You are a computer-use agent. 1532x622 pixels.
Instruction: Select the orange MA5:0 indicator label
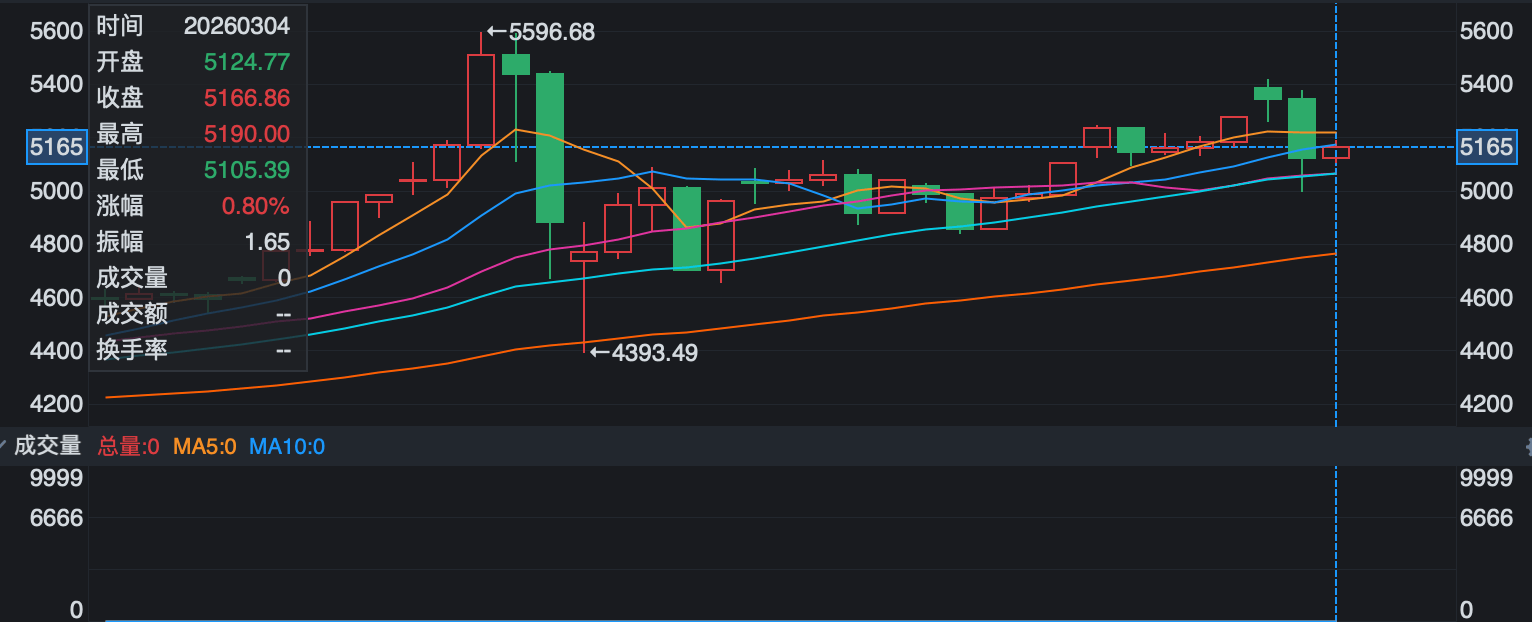(205, 446)
